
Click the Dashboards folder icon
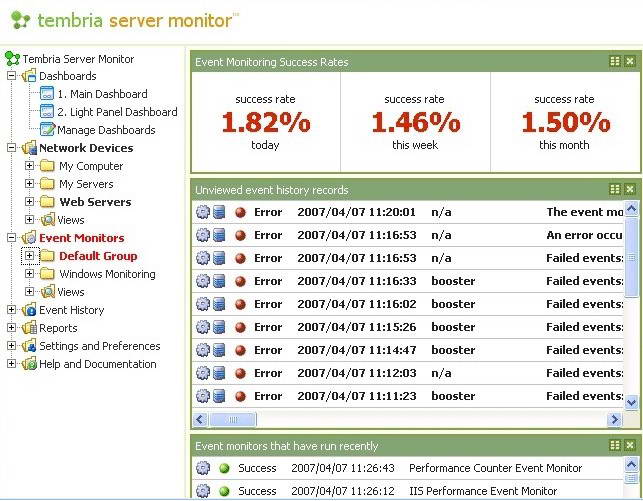pyautogui.click(x=29, y=76)
